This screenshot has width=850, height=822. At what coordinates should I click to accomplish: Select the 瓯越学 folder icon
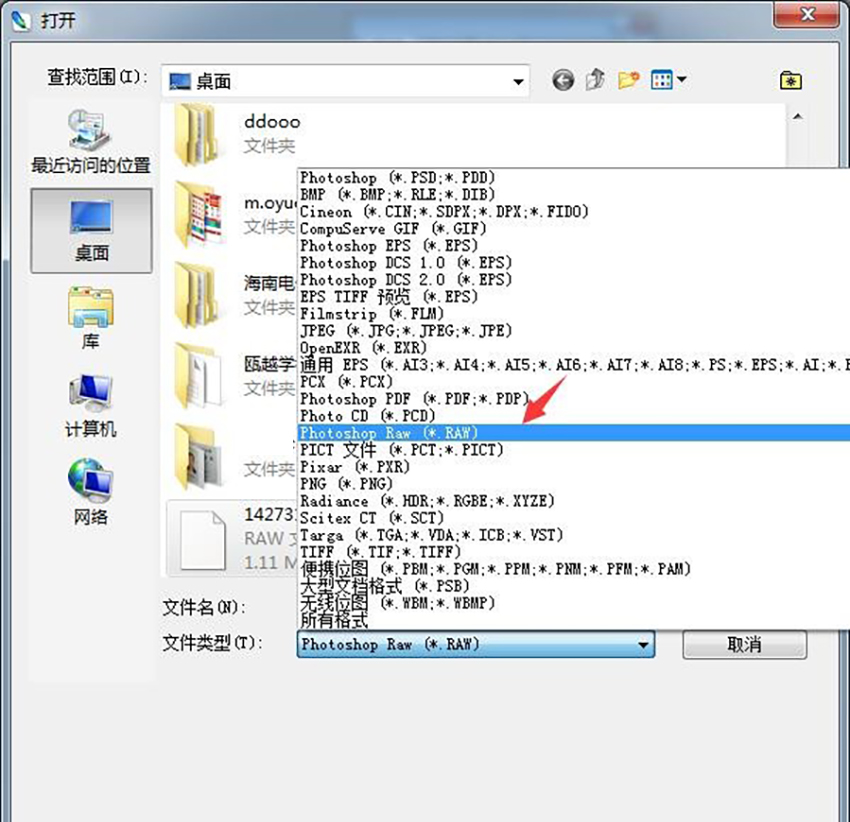[x=198, y=376]
